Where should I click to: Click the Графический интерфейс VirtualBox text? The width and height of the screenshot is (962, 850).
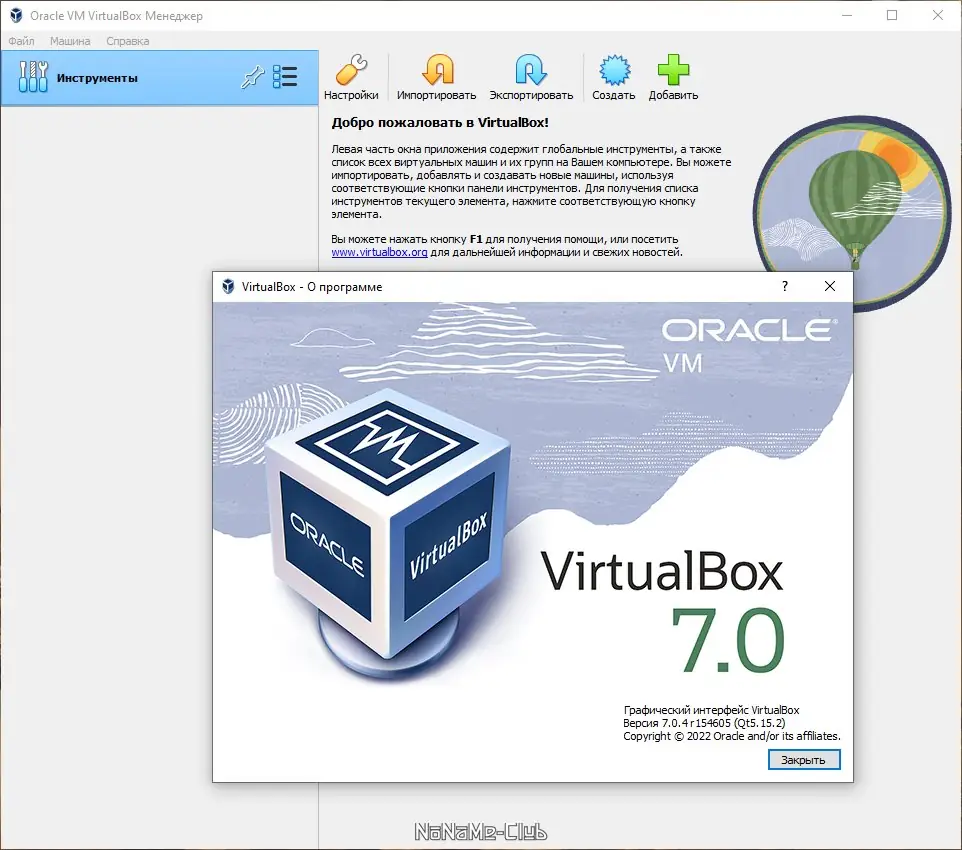pos(711,710)
